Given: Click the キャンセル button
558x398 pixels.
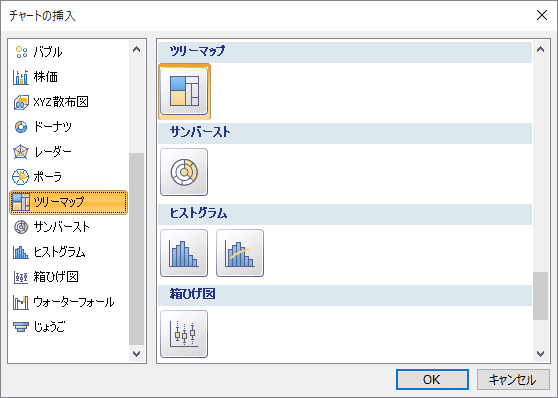Looking at the screenshot, I should click(x=513, y=379).
